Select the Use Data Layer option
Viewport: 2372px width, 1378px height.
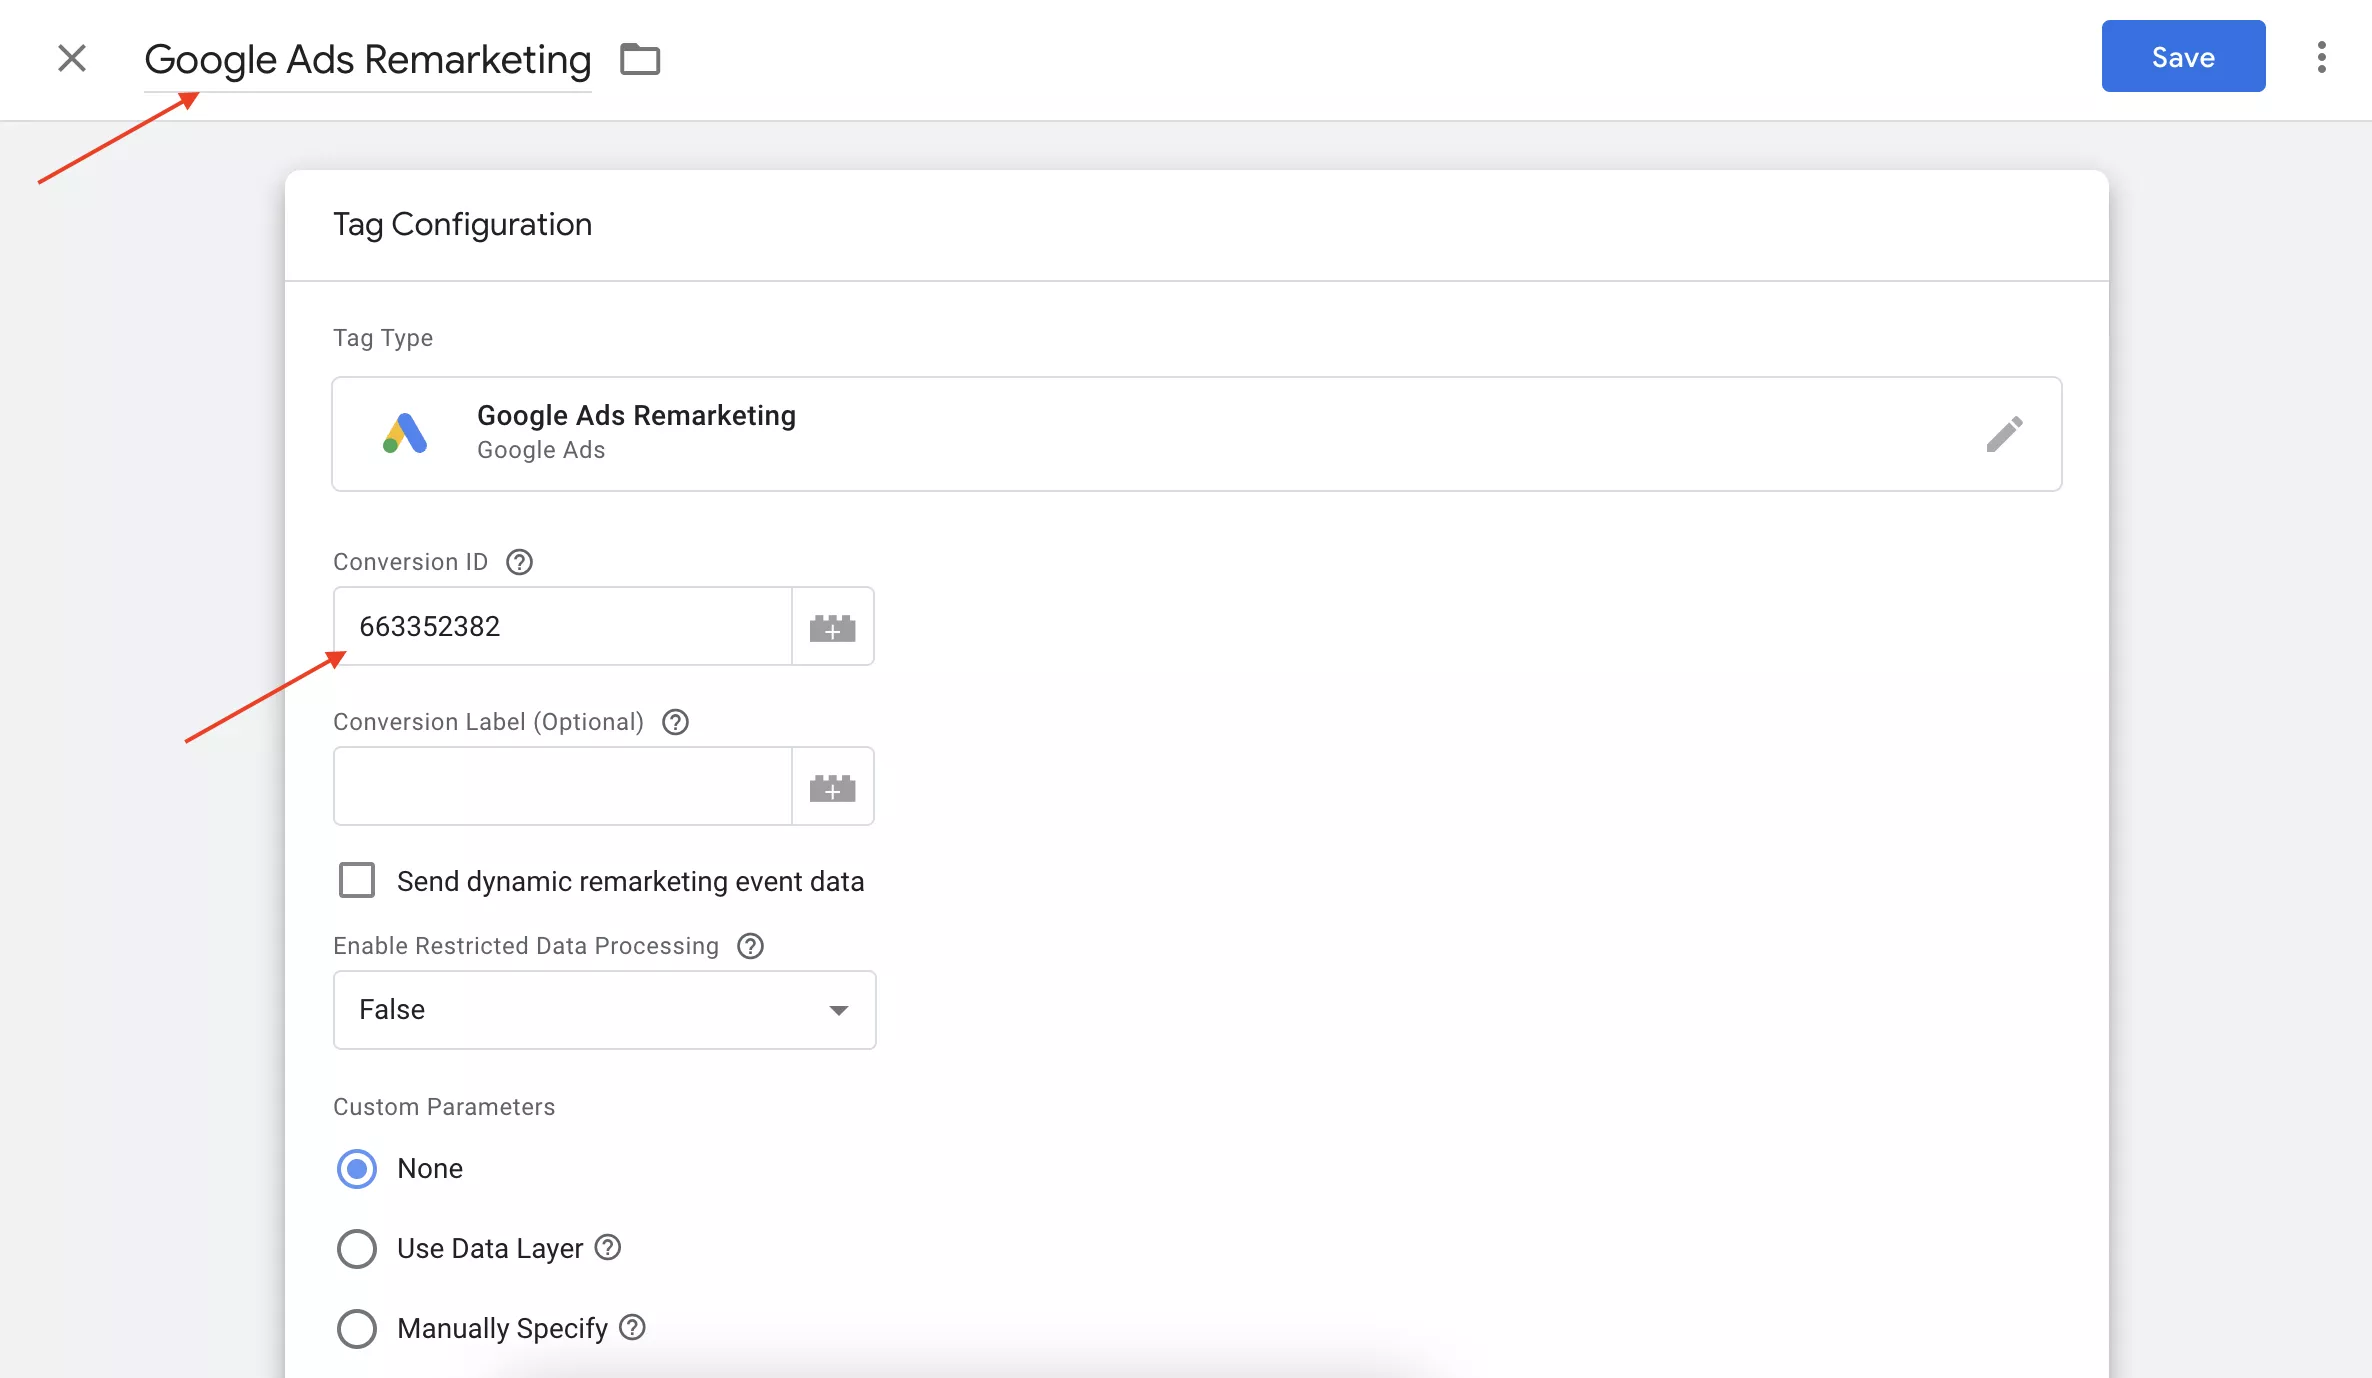[x=356, y=1249]
